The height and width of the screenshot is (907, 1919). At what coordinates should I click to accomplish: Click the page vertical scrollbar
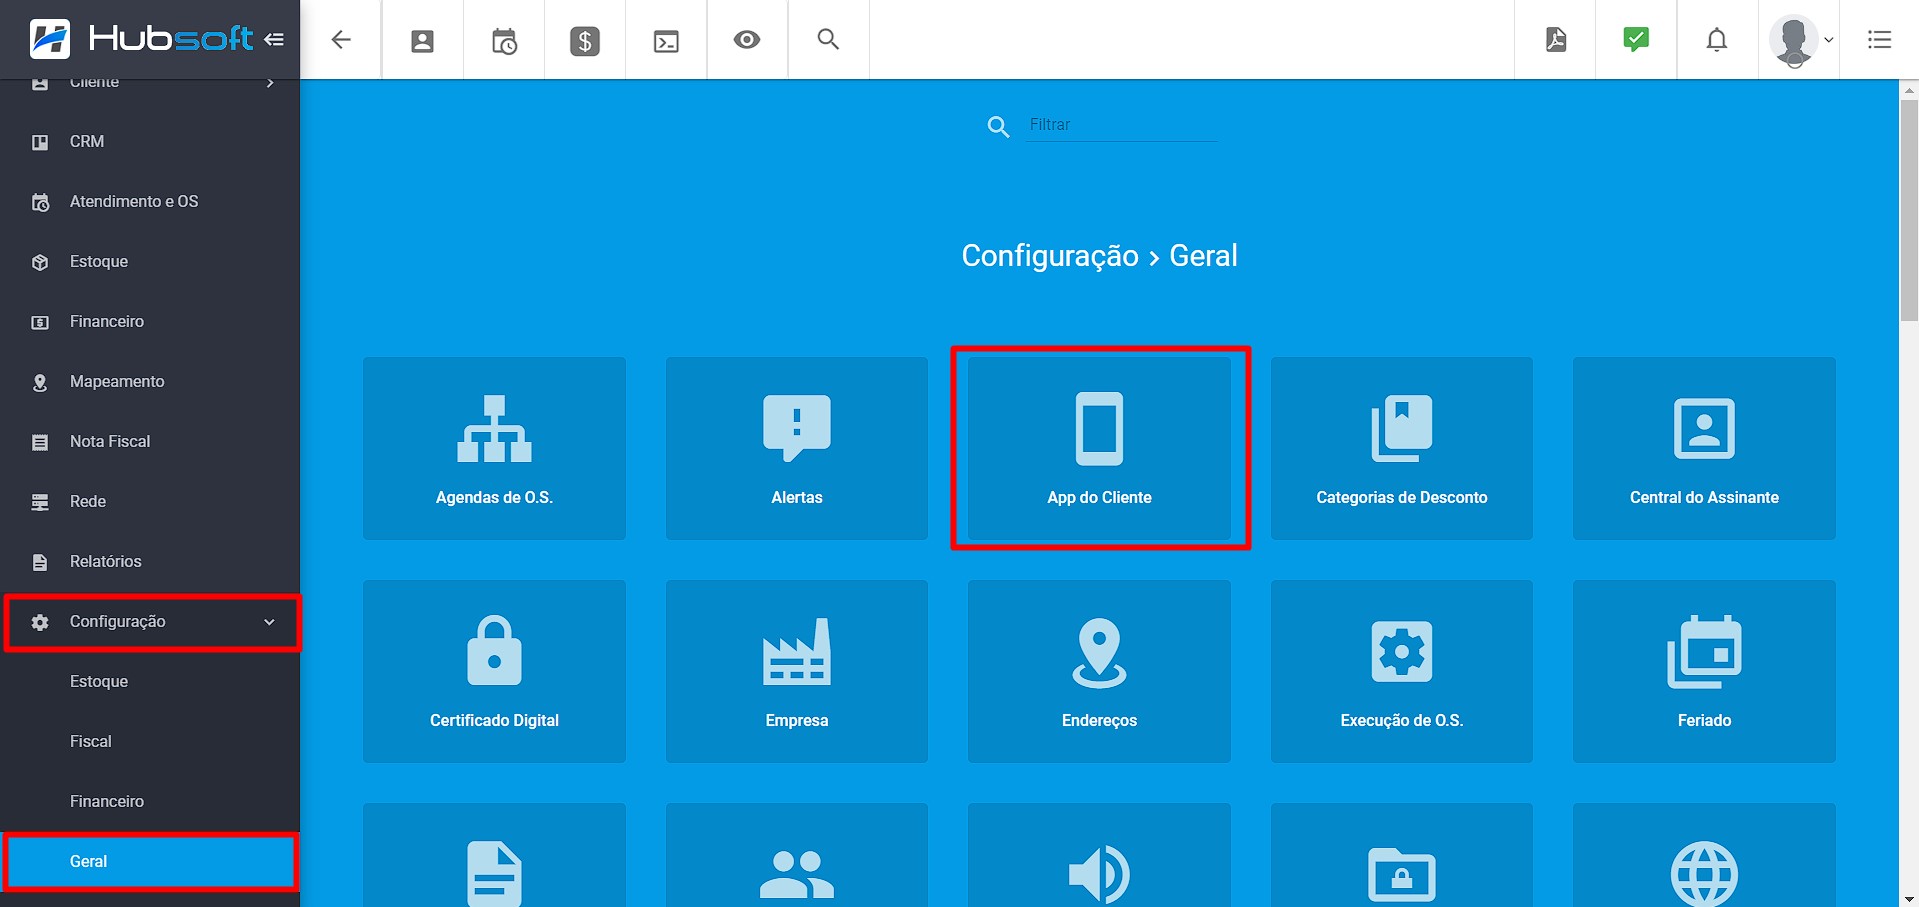1909,210
